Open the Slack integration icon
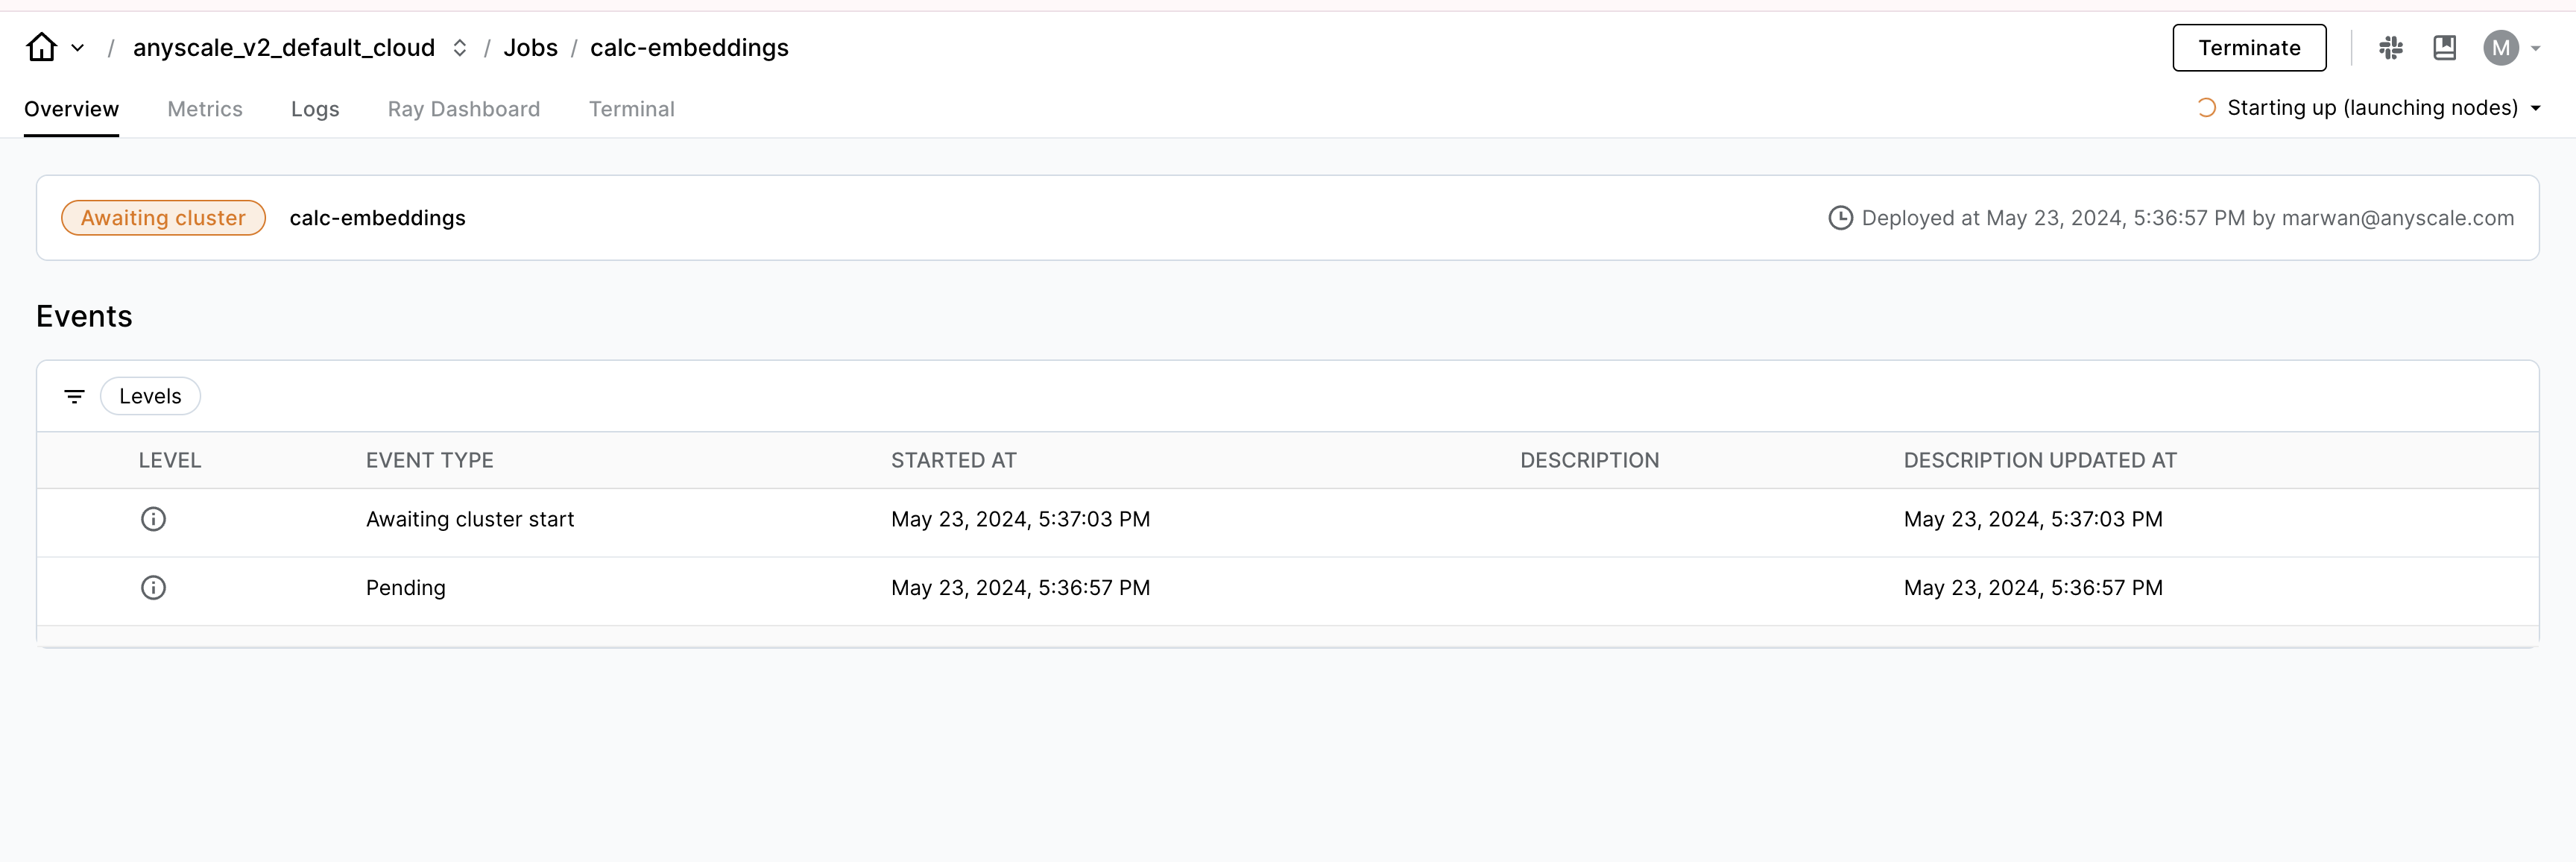Image resolution: width=2576 pixels, height=862 pixels. coord(2391,48)
